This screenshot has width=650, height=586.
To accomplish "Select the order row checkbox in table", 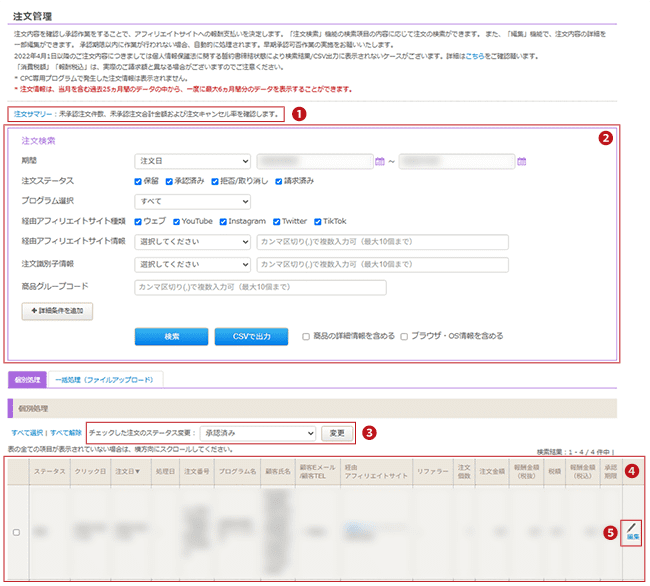I will [x=16, y=532].
